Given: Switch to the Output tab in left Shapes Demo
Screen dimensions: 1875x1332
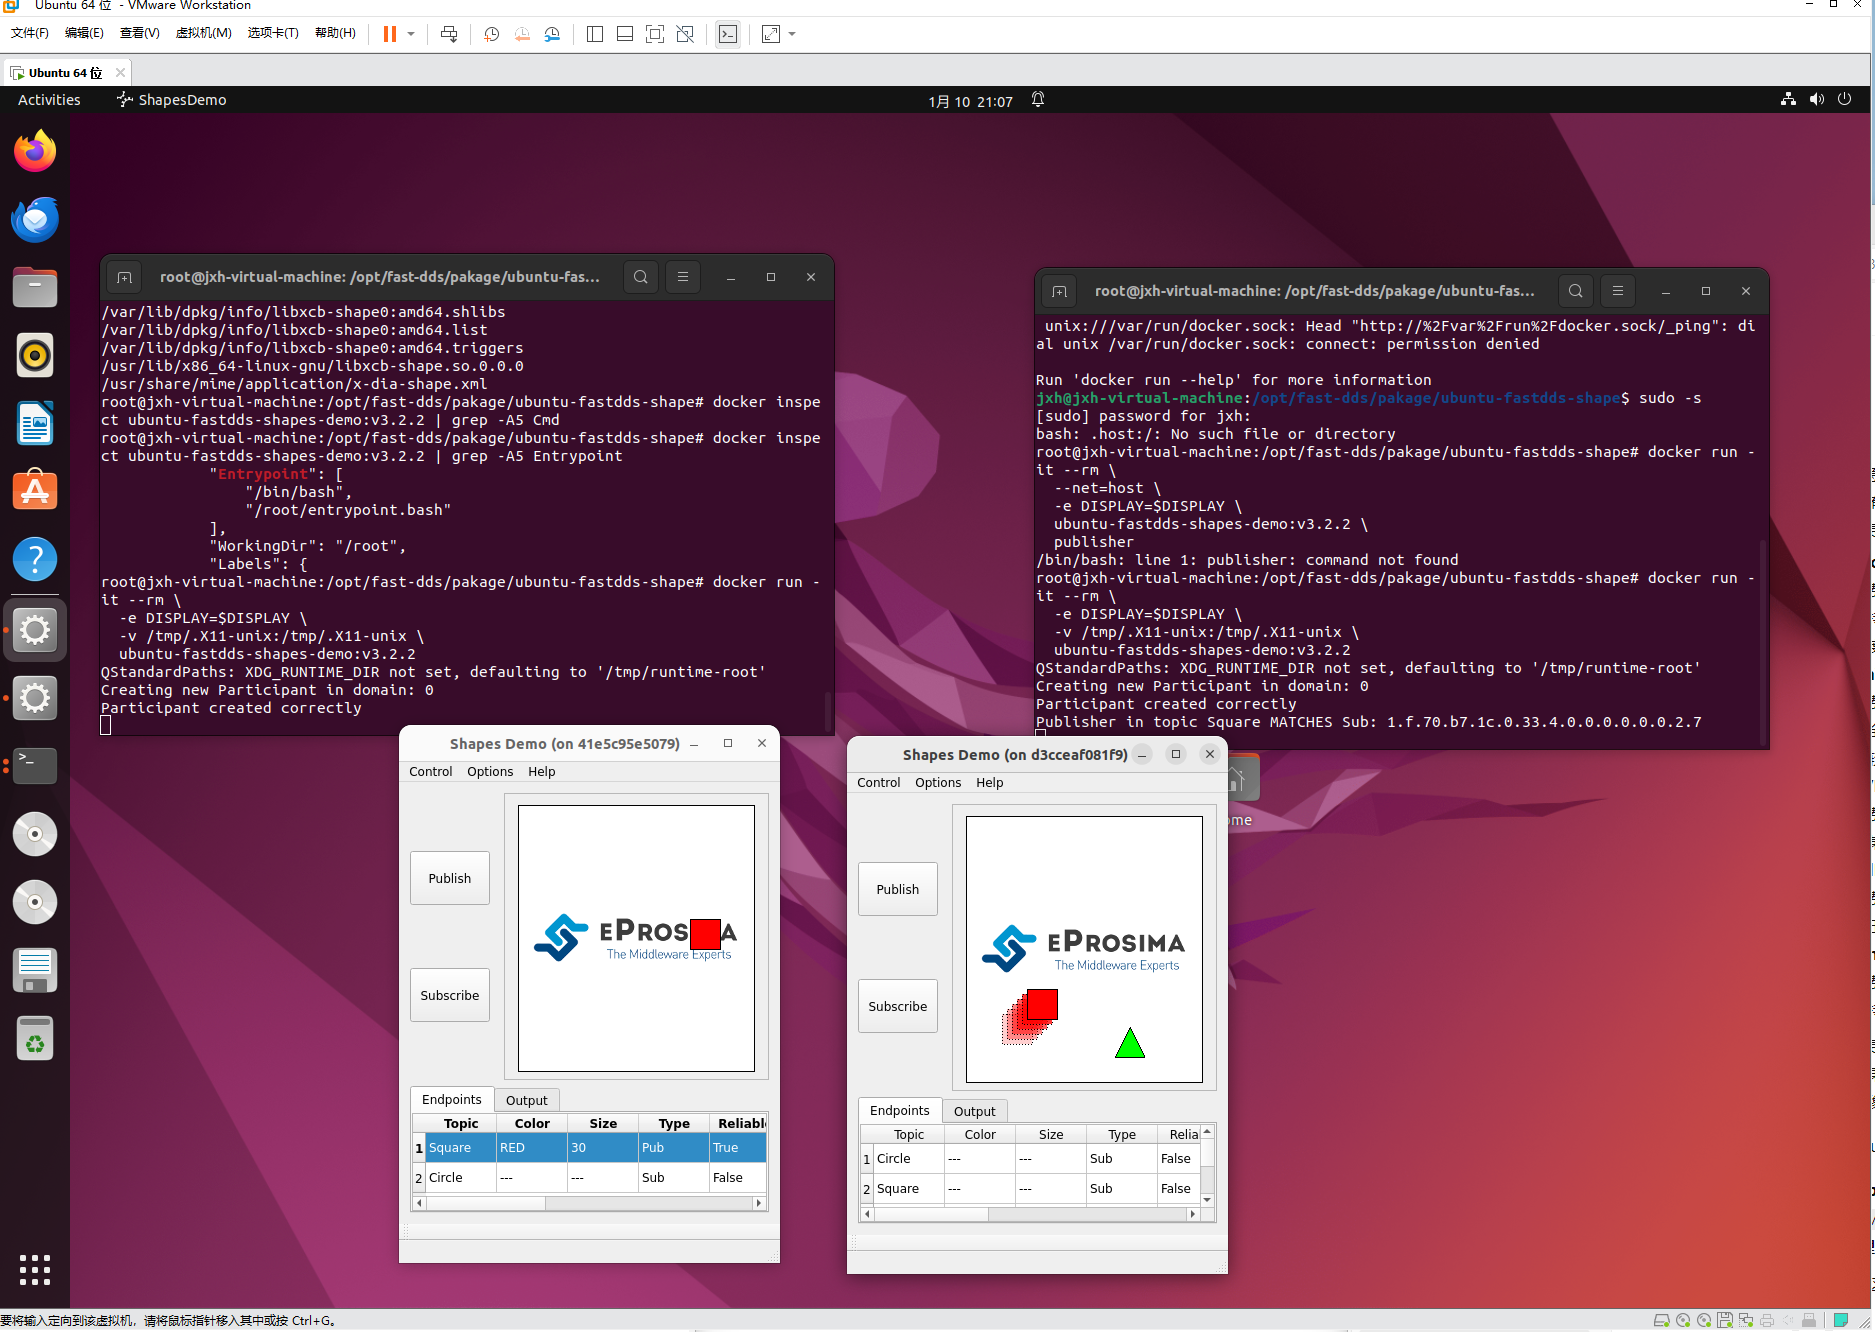Looking at the screenshot, I should 526,1099.
